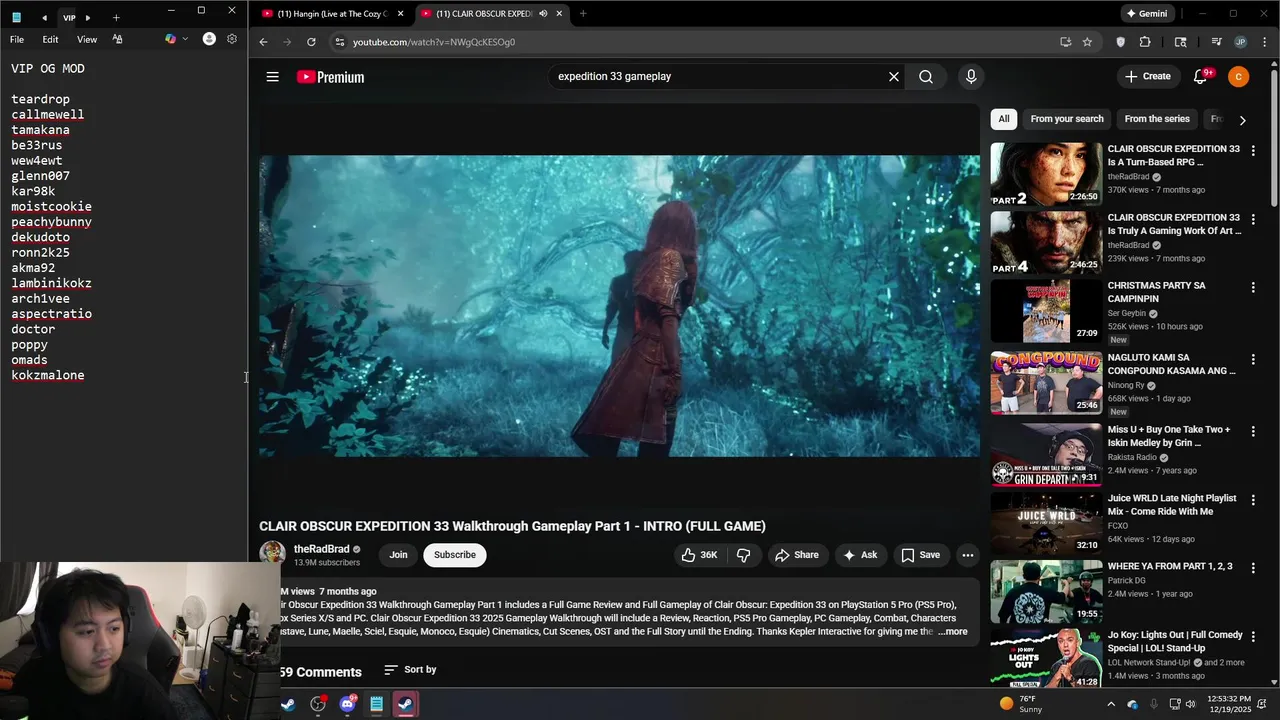Clear the YouTube search box text
This screenshot has height=720, width=1280.
point(894,77)
